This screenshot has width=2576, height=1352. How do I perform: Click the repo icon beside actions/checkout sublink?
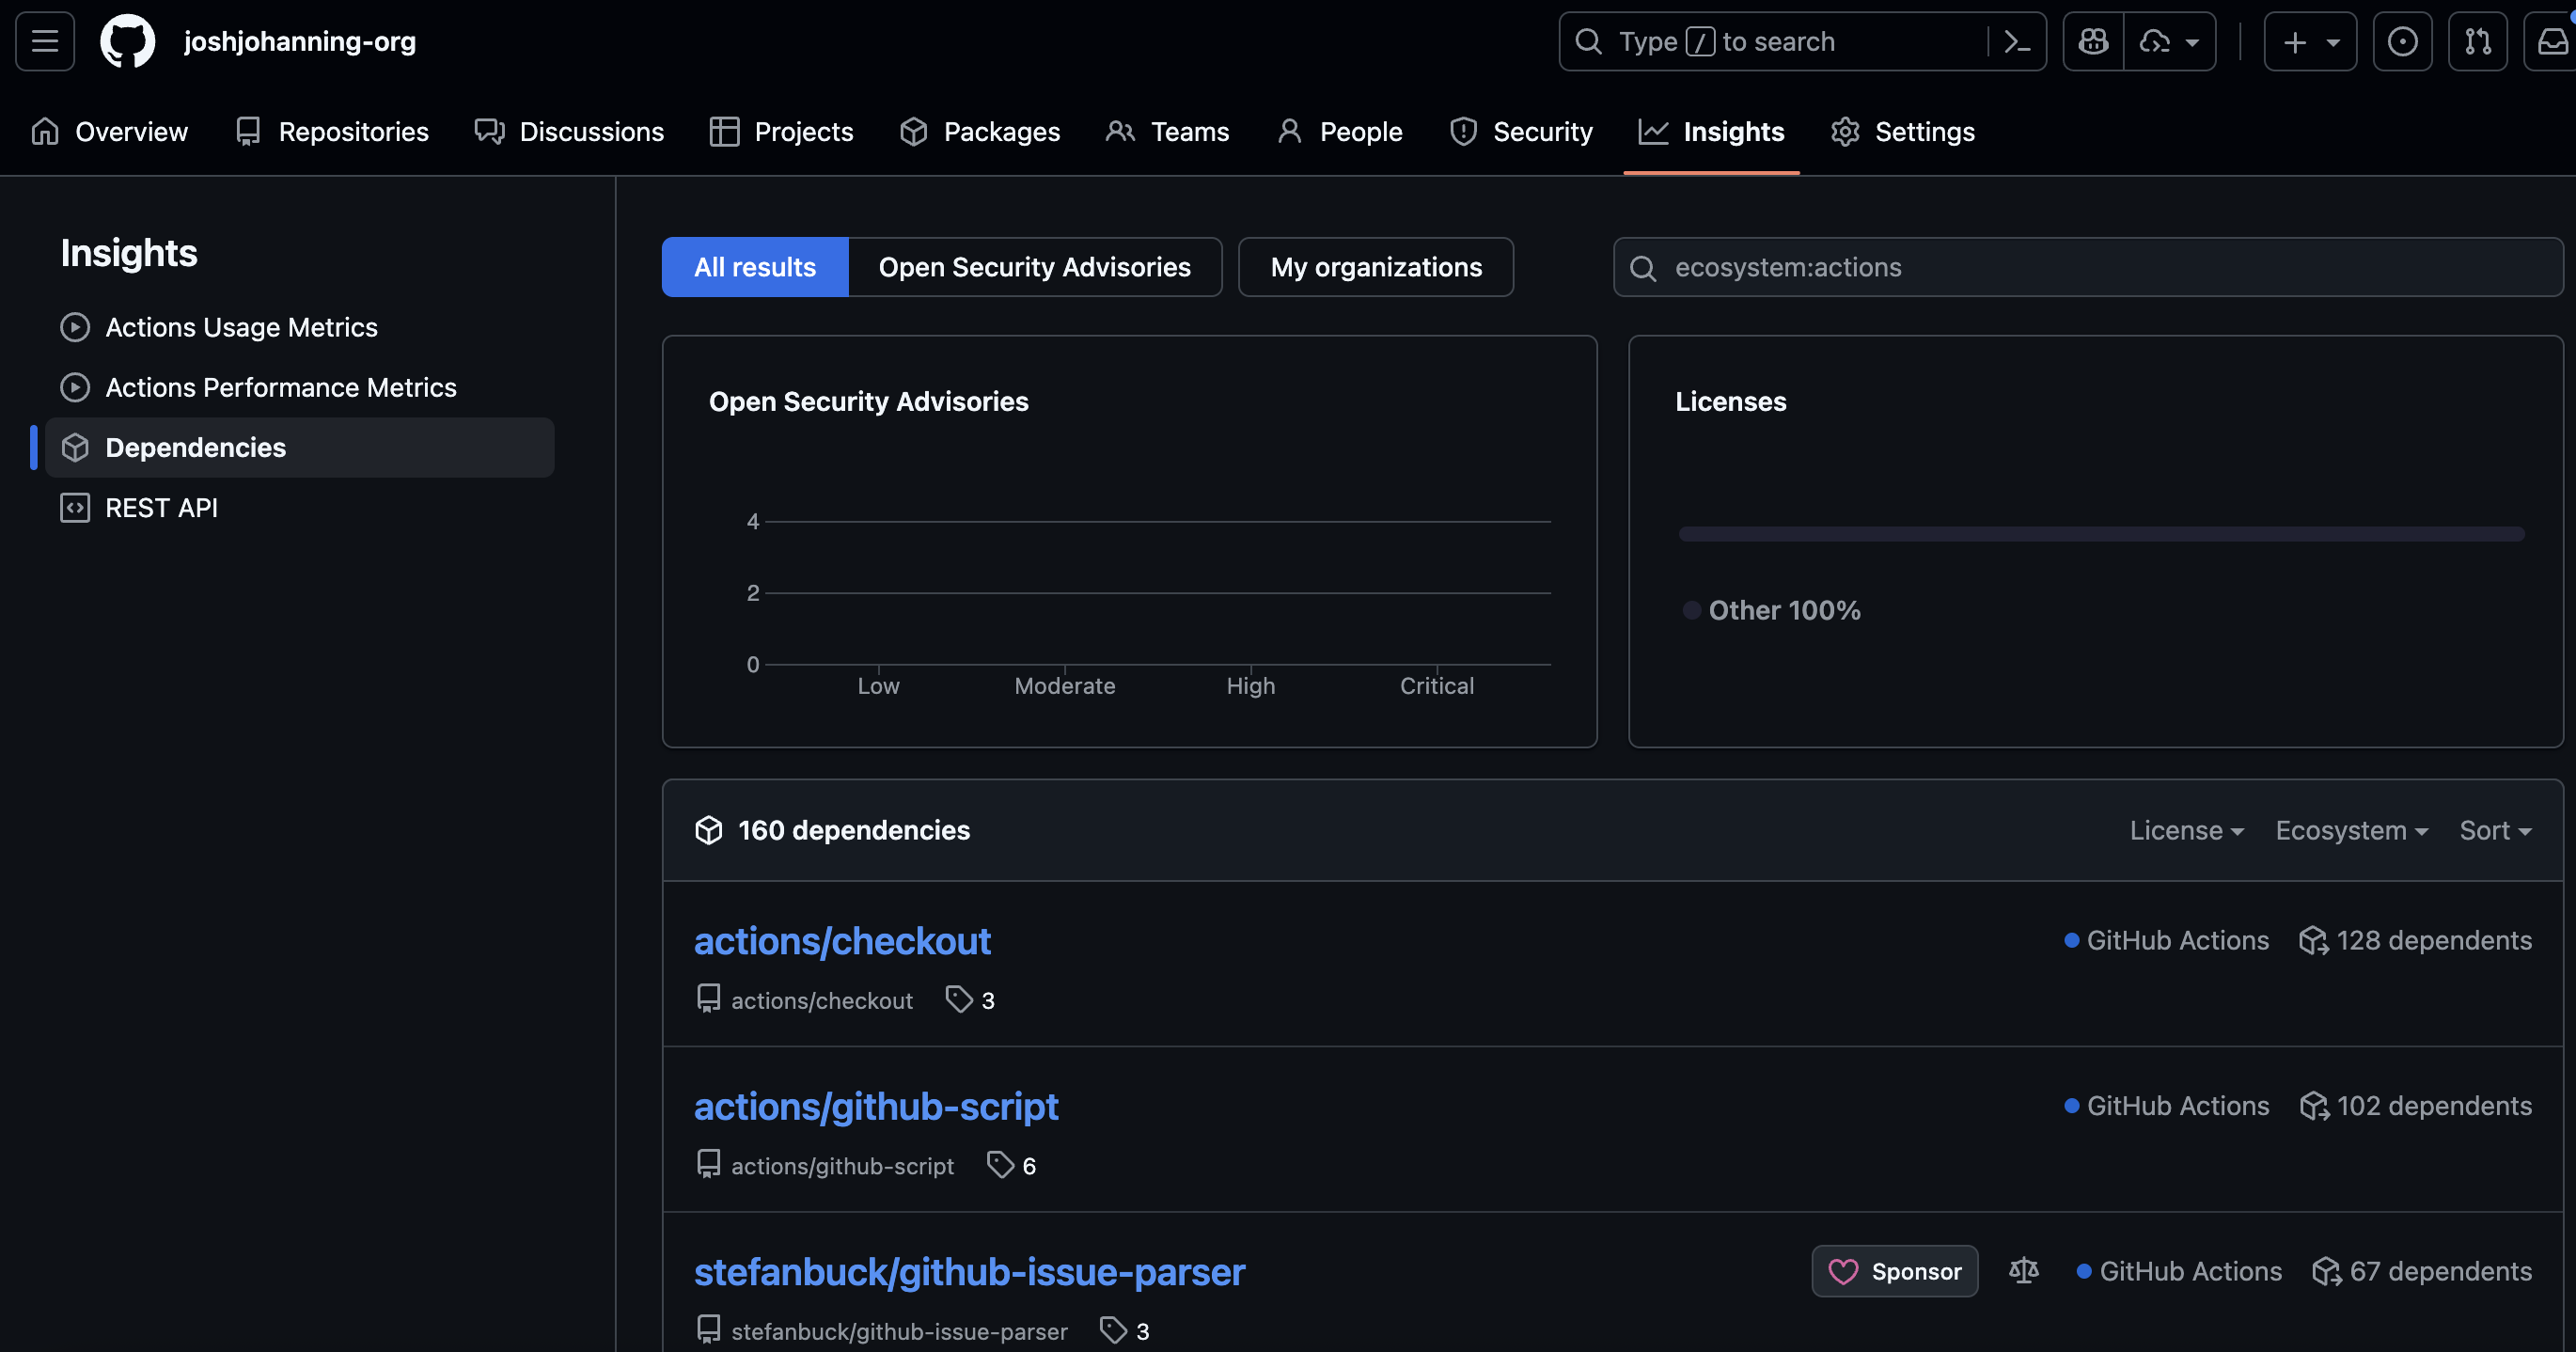709,999
